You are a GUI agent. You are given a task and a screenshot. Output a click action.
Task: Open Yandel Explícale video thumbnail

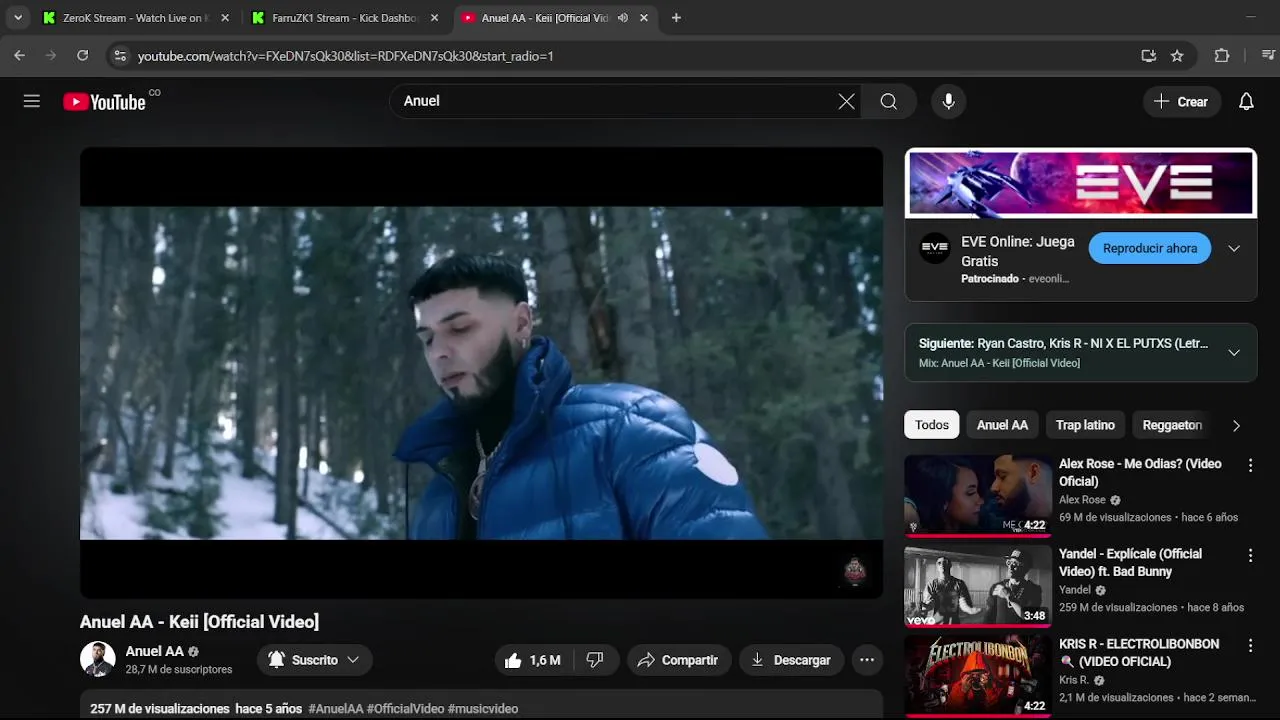coord(978,586)
